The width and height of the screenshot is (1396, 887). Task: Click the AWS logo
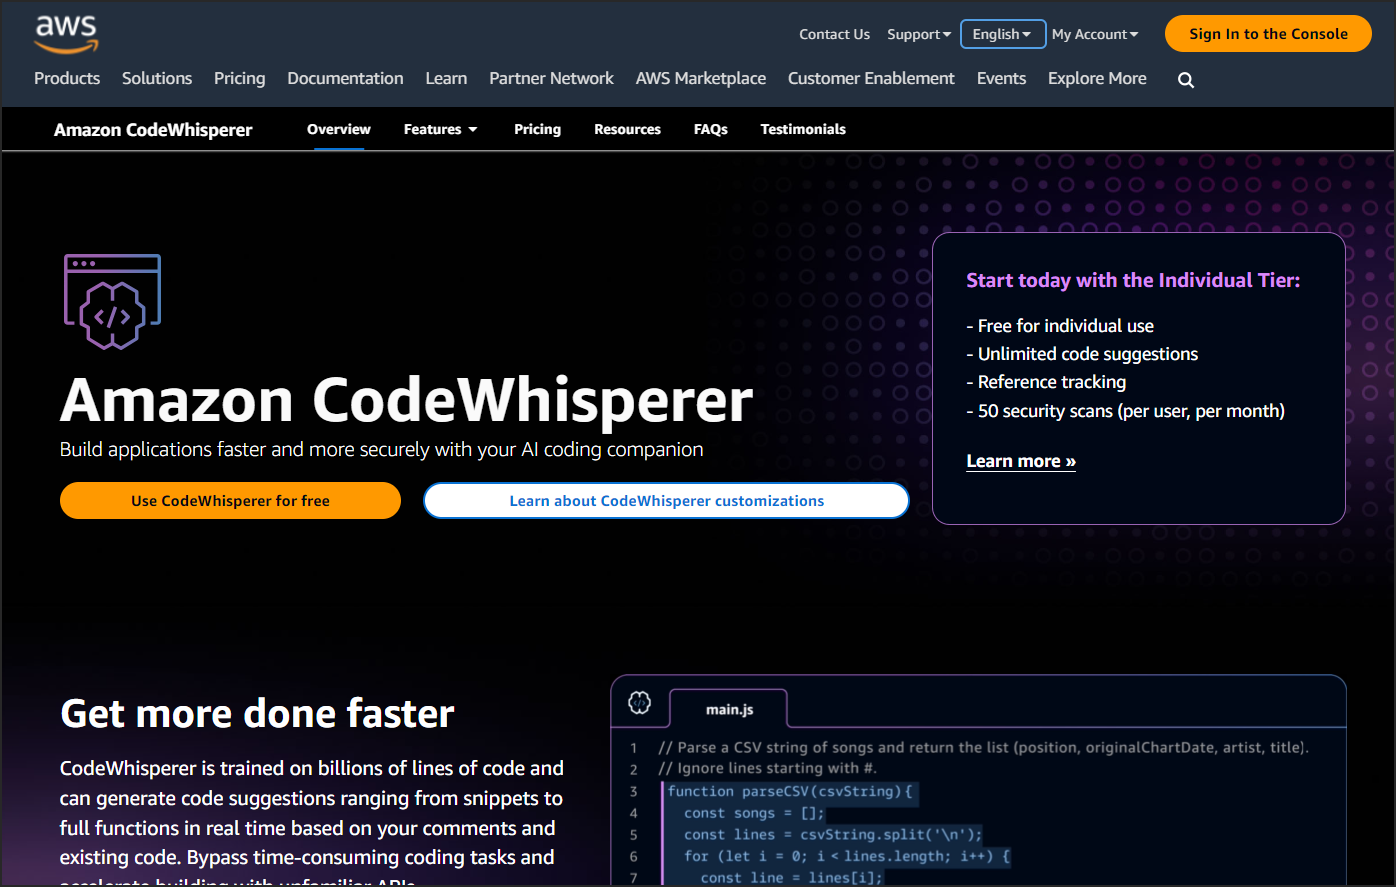tap(67, 34)
